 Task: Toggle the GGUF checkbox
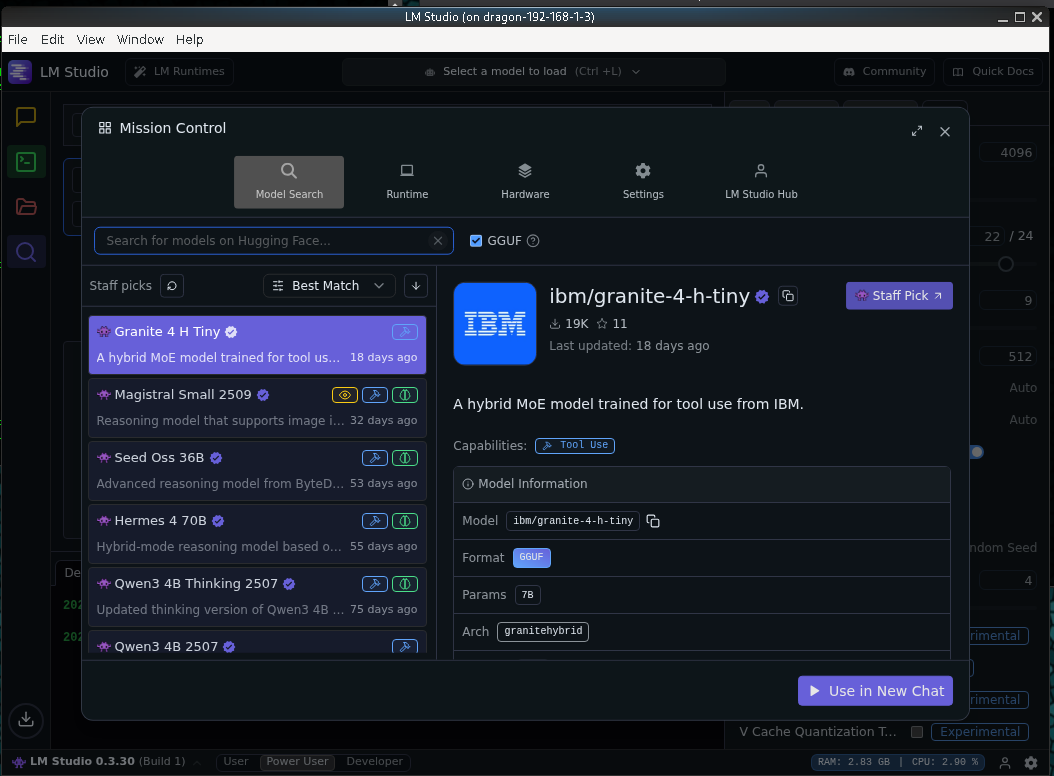pos(476,241)
